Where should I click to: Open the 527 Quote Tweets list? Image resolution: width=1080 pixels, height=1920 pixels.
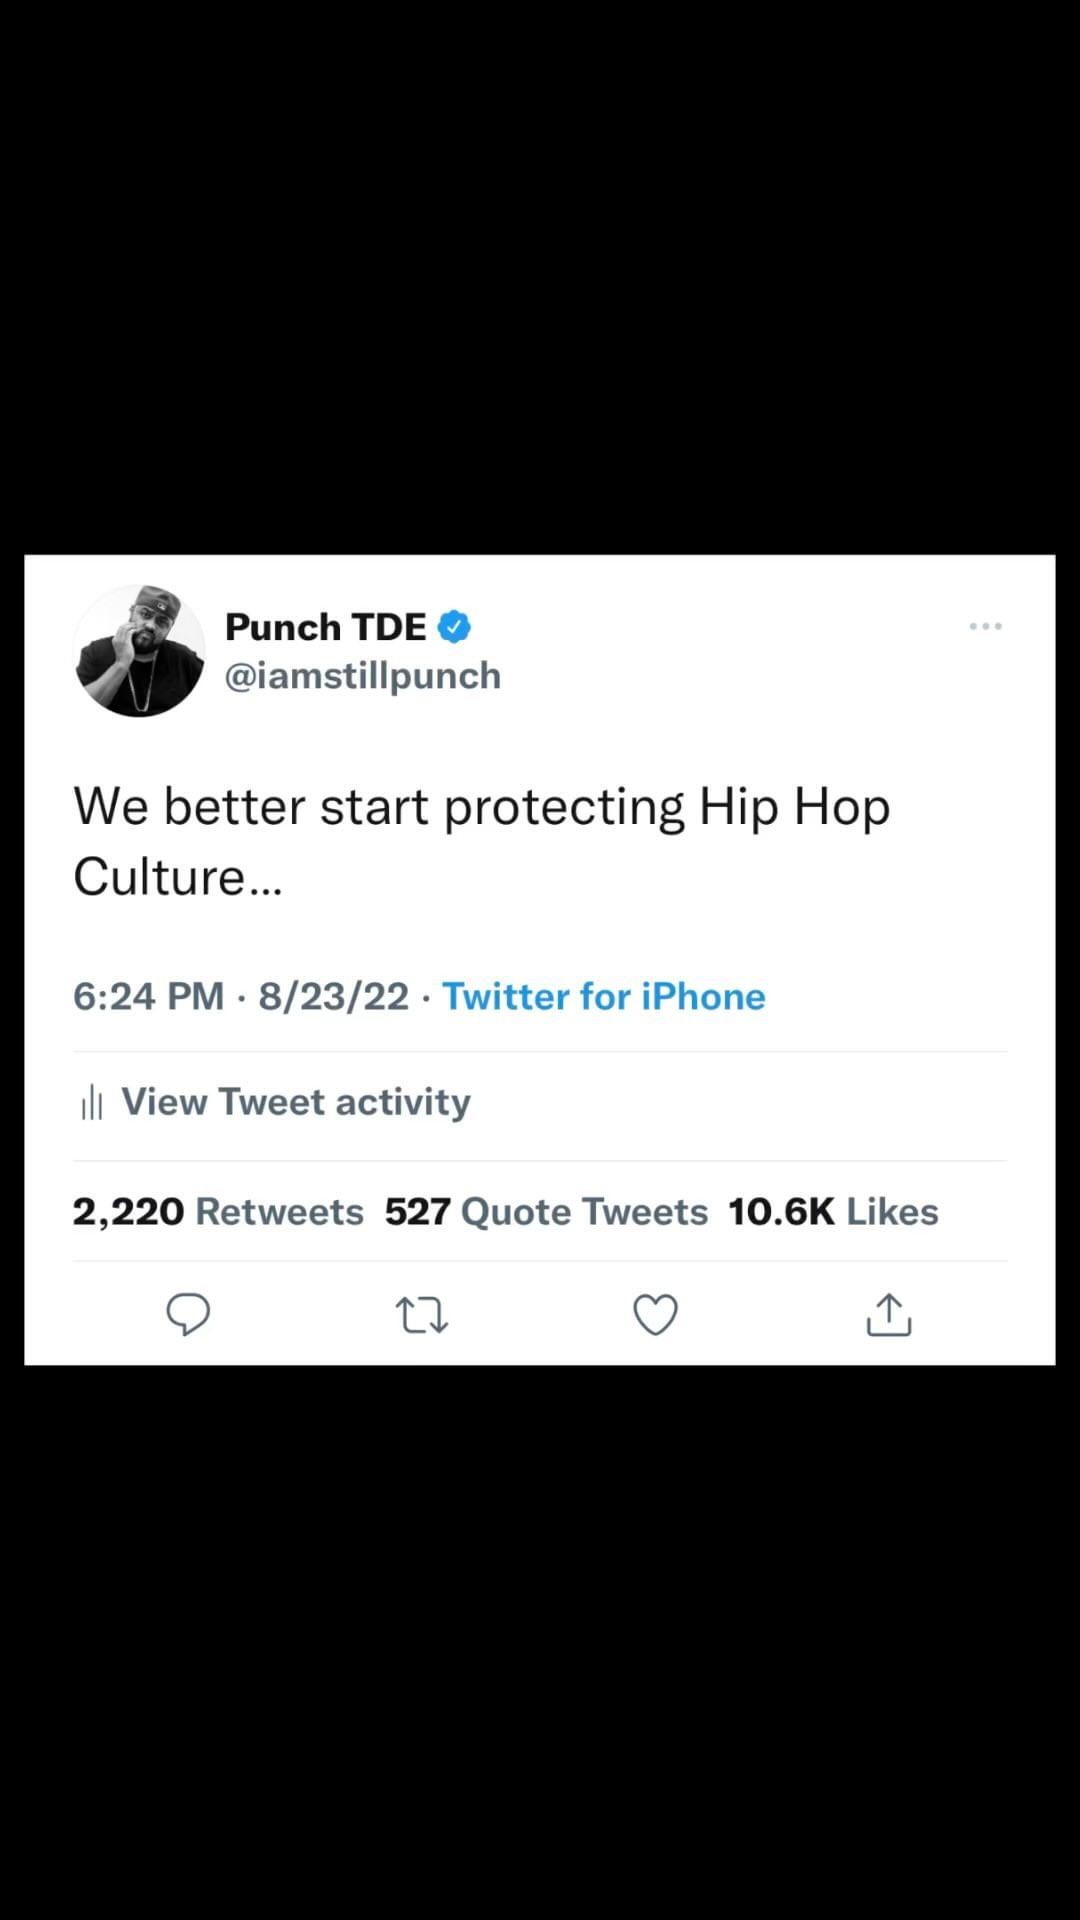(546, 1212)
